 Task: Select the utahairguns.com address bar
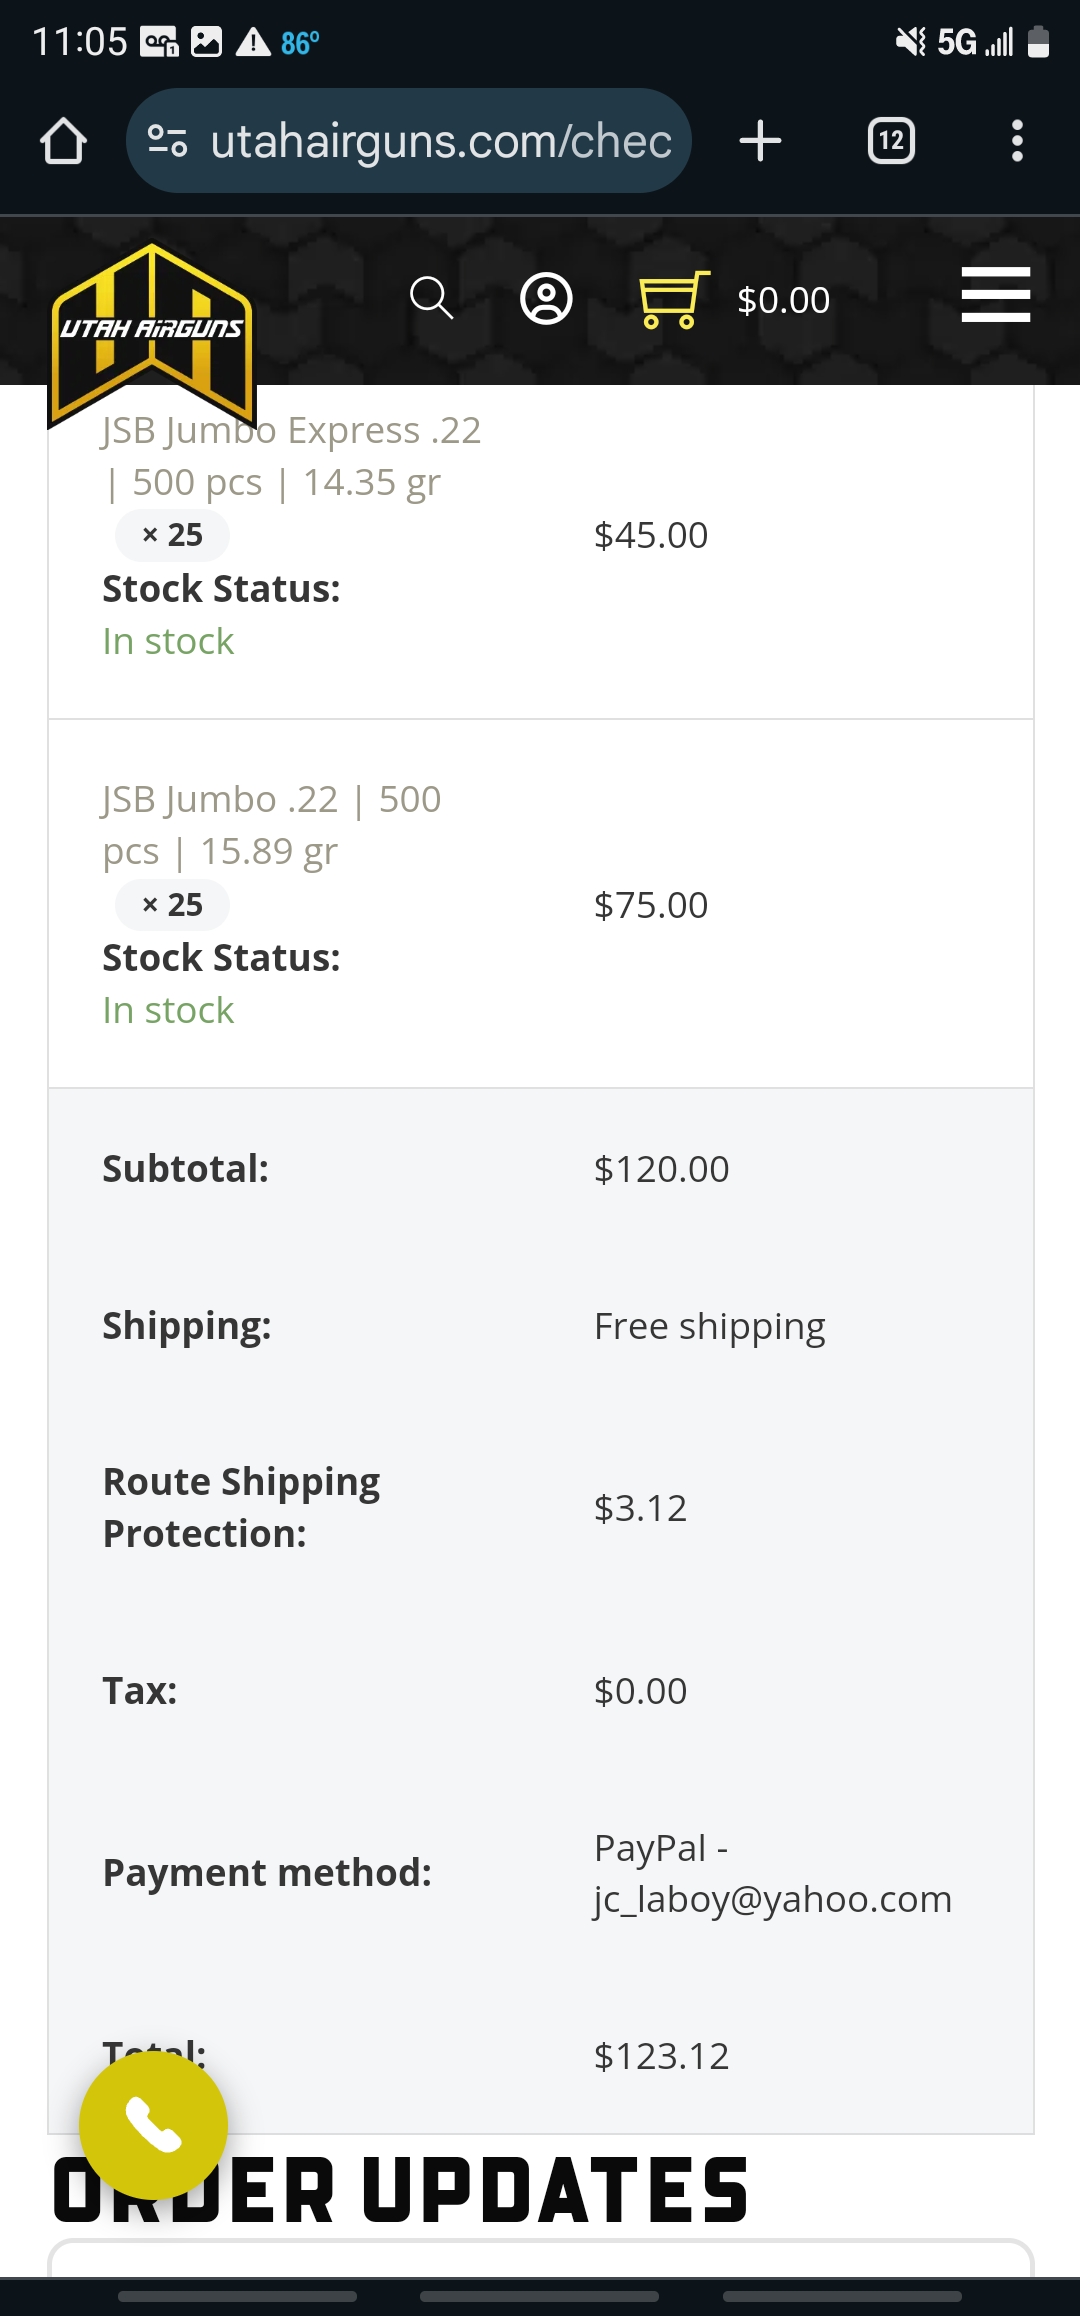440,141
